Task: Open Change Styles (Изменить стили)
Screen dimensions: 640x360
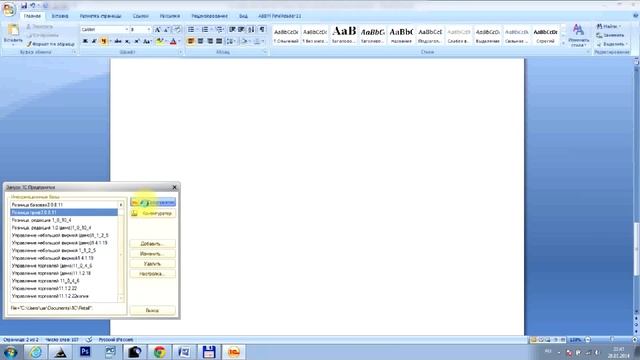Action: 578,35
